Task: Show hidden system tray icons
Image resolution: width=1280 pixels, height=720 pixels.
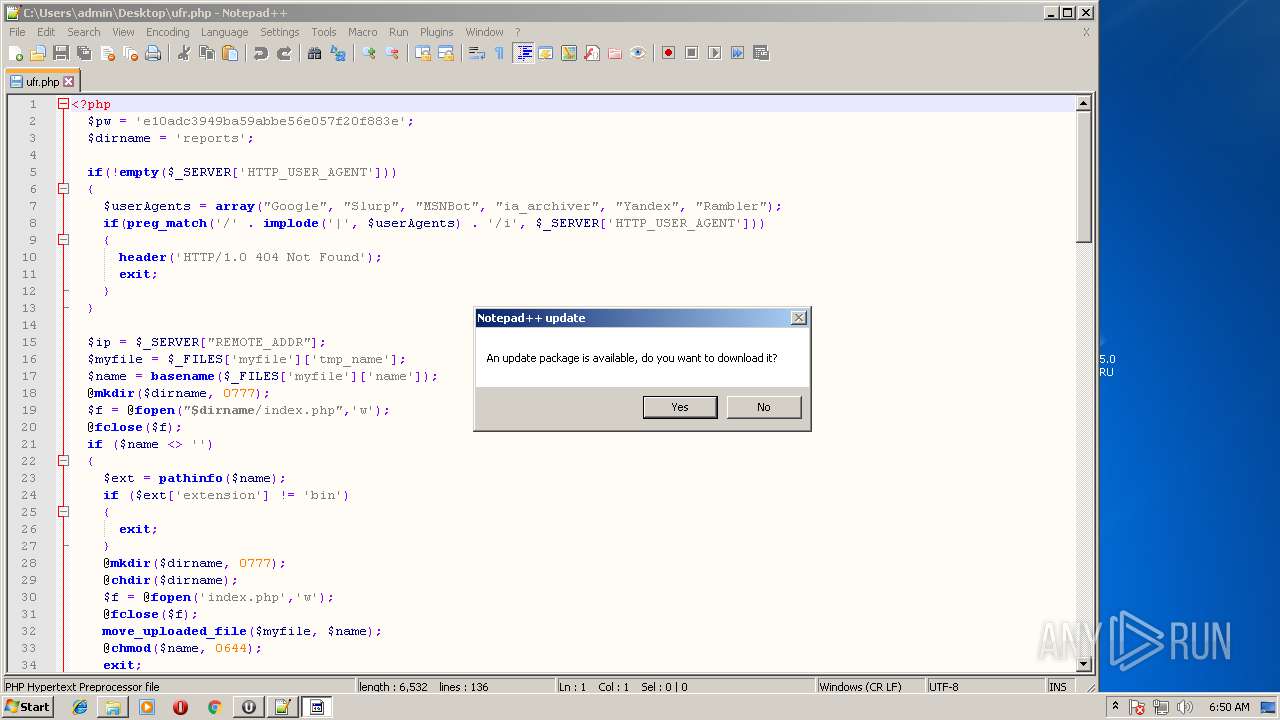Action: point(1115,707)
